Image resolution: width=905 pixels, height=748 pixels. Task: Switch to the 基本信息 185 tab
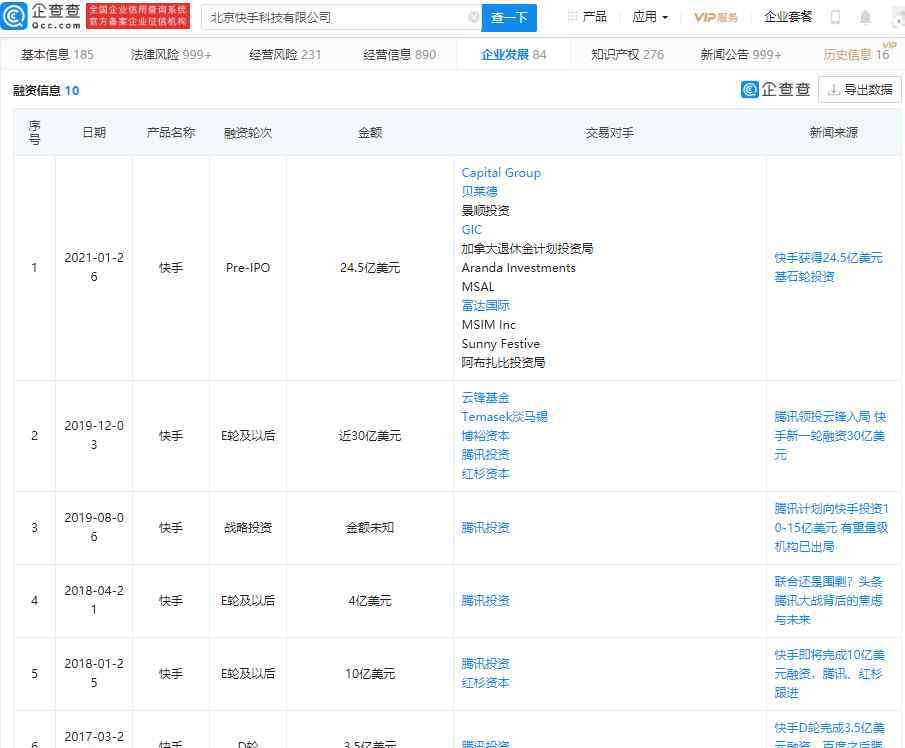[57, 55]
